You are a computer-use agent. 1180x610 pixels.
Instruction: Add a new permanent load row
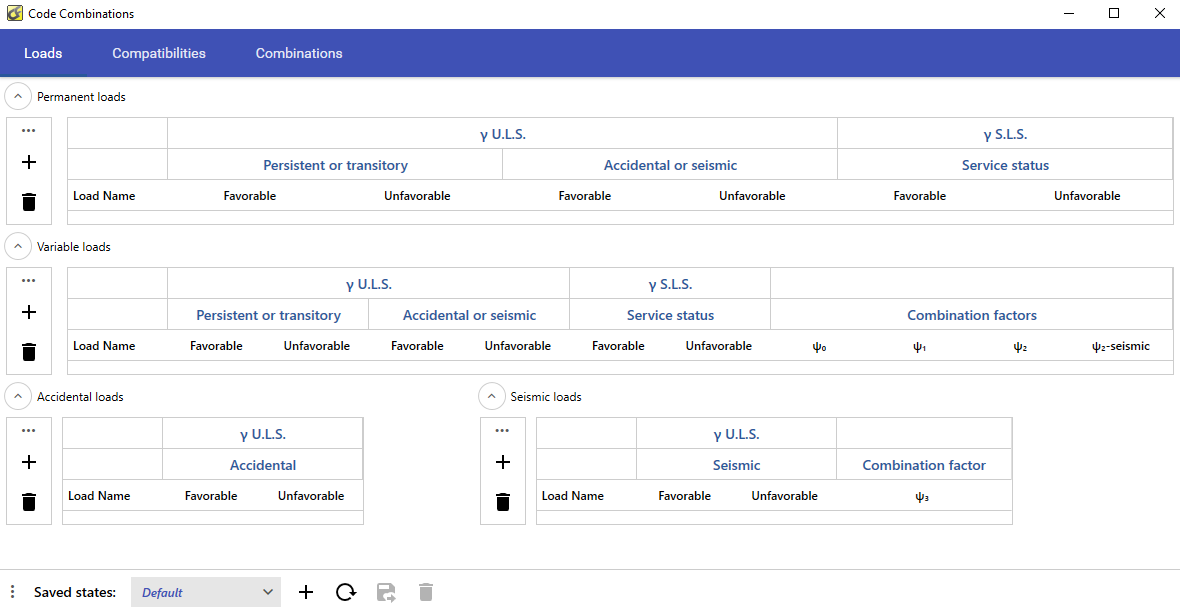(29, 162)
